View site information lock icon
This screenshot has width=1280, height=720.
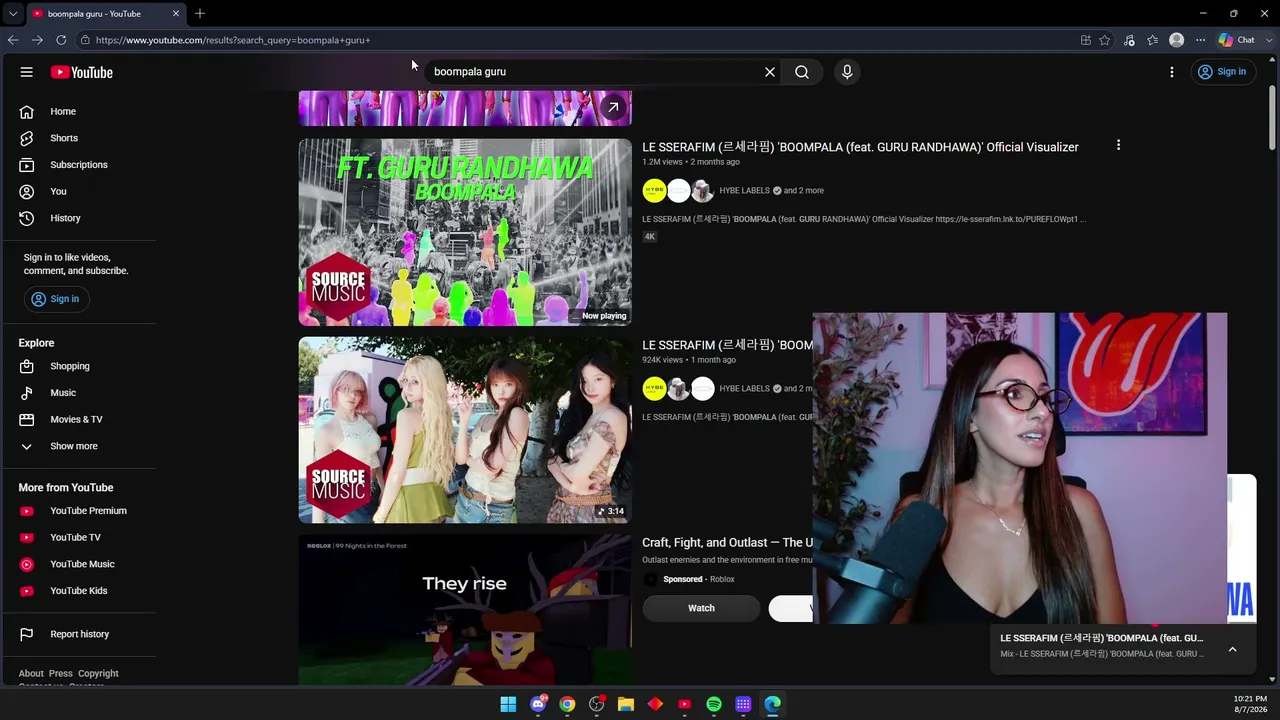click(x=86, y=40)
